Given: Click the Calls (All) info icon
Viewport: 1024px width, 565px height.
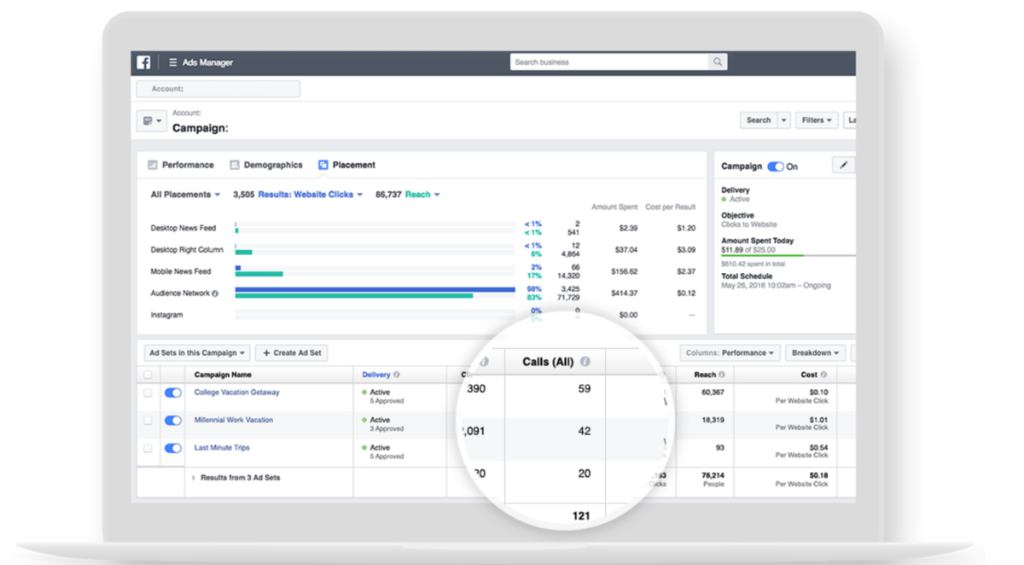Looking at the screenshot, I should [585, 361].
